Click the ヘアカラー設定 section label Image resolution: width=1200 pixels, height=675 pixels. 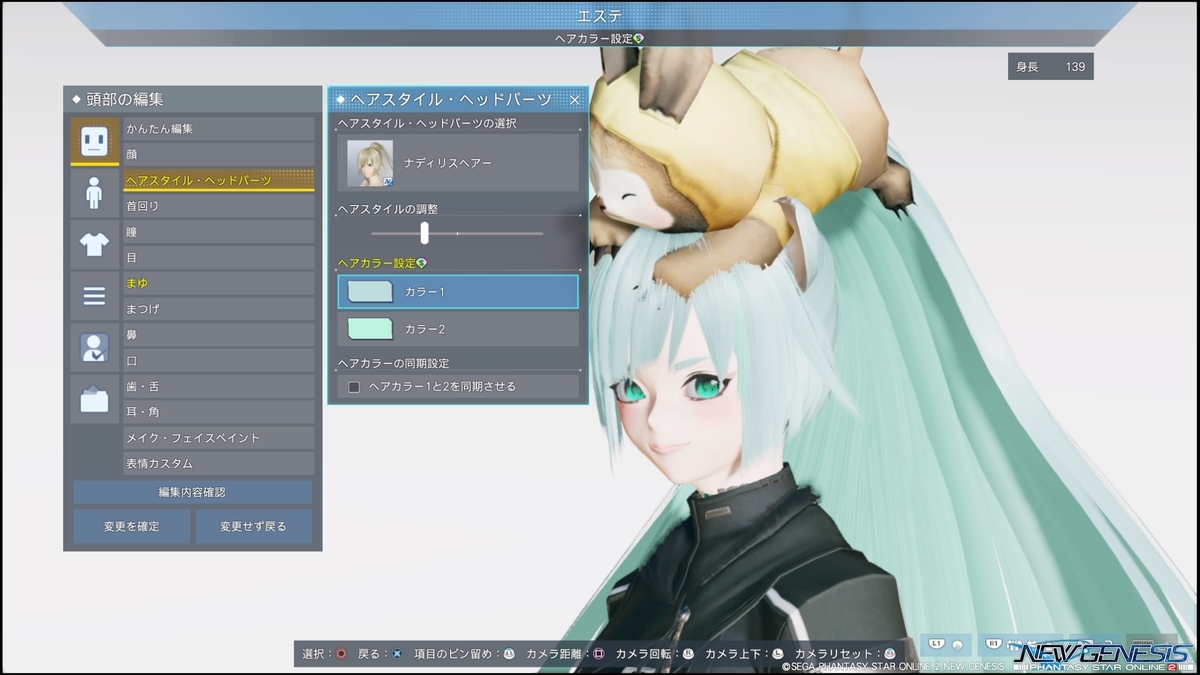pyautogui.click(x=382, y=263)
